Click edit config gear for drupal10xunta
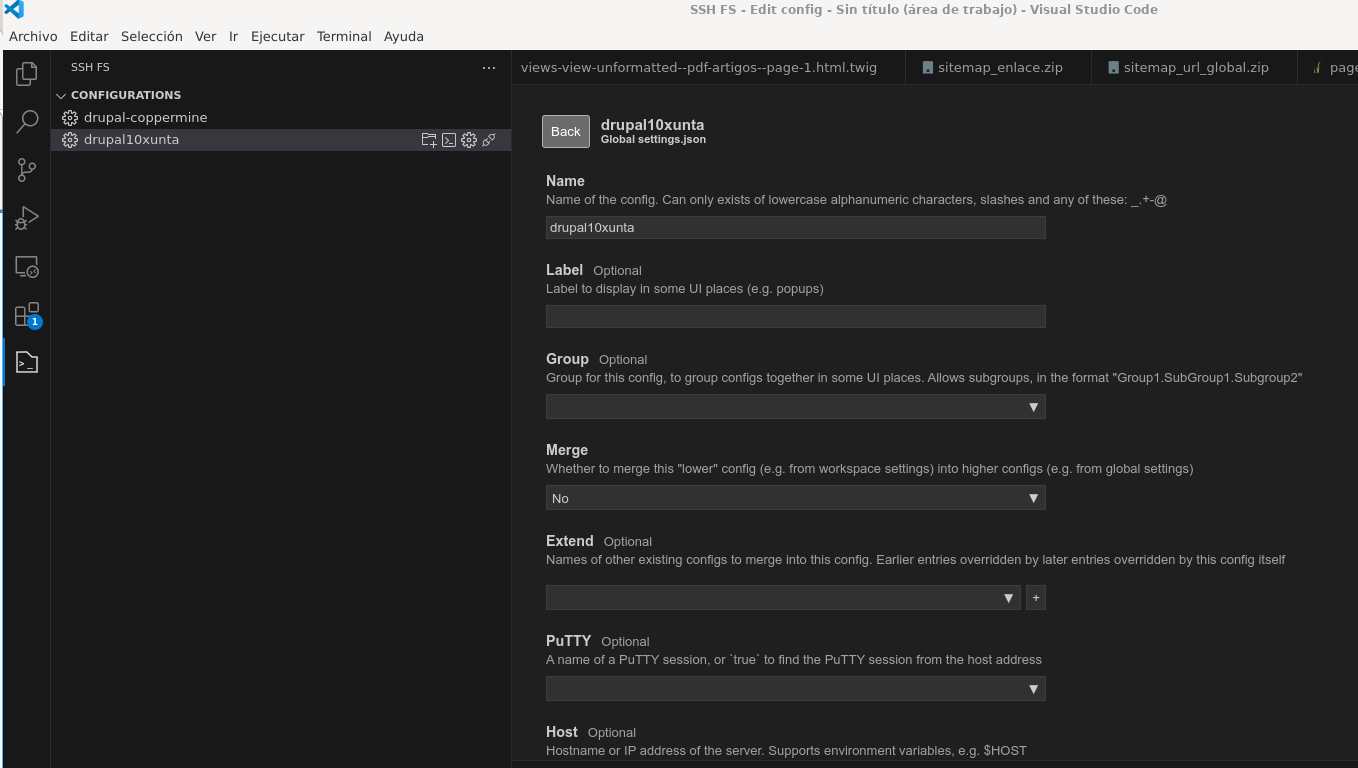Screen dimensions: 1358x768 (469, 140)
